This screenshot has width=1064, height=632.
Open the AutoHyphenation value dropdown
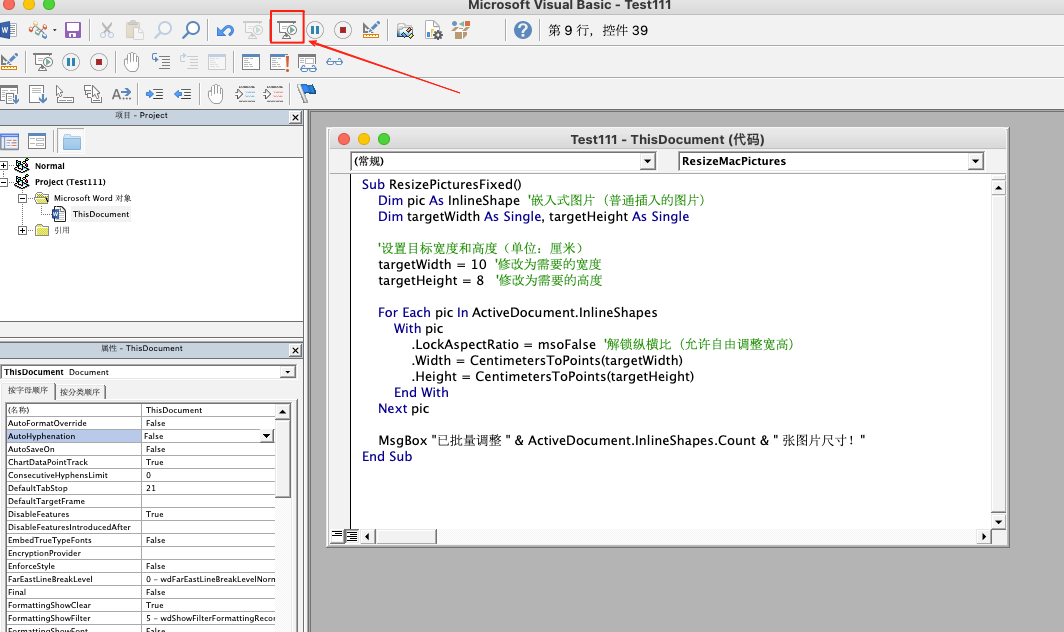[x=267, y=436]
